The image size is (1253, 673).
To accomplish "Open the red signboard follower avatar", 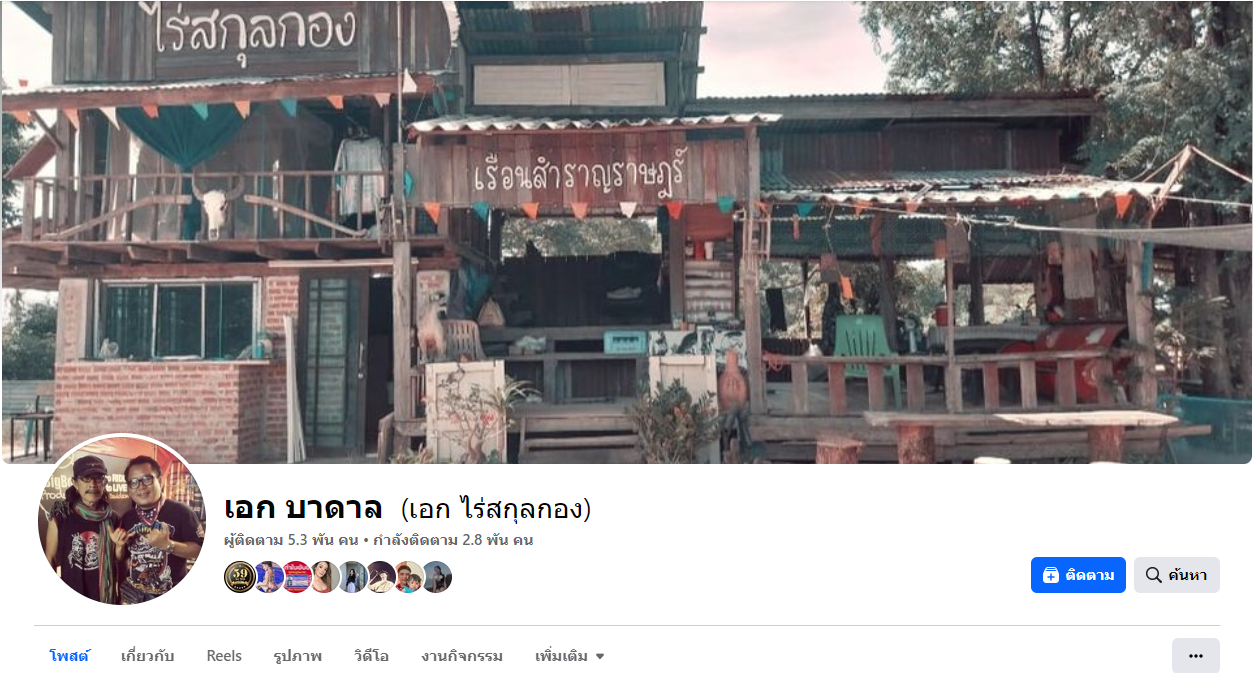I will coord(296,577).
